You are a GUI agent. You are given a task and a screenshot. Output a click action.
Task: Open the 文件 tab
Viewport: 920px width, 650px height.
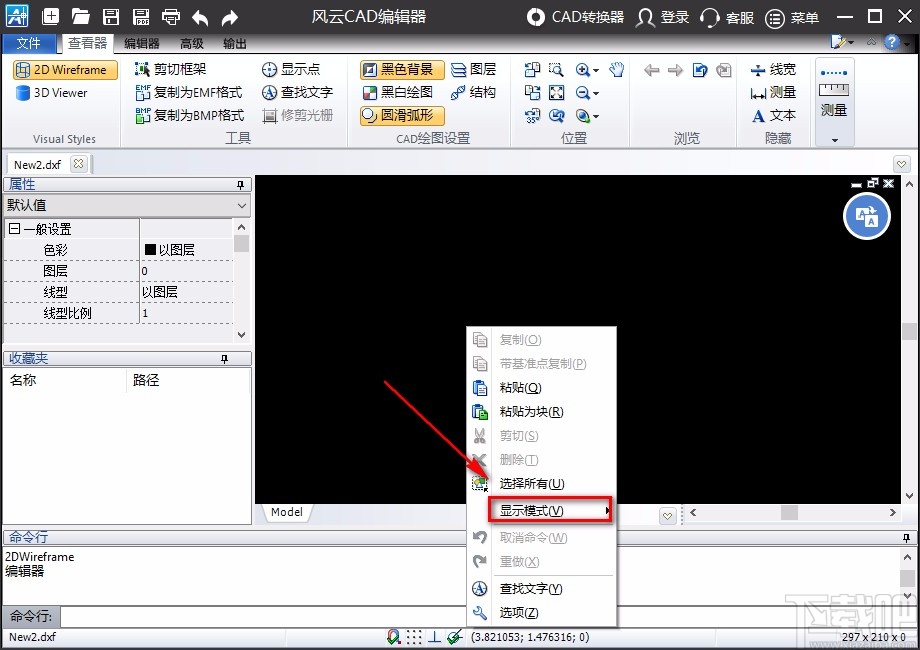point(29,43)
